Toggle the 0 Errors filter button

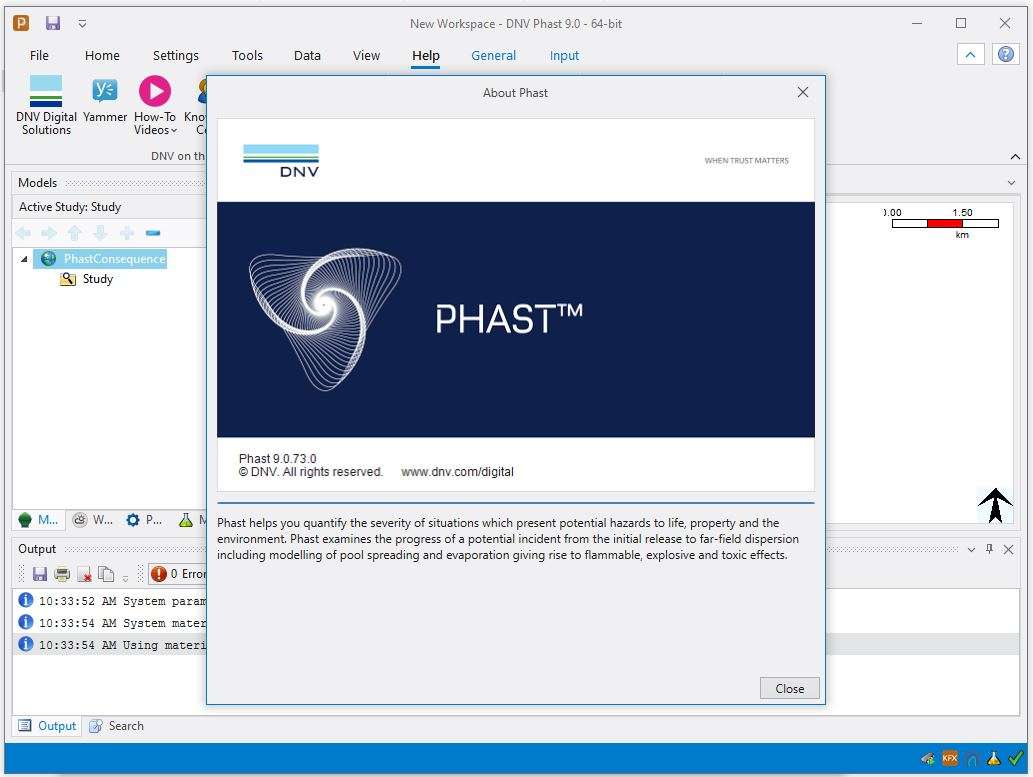[x=177, y=574]
